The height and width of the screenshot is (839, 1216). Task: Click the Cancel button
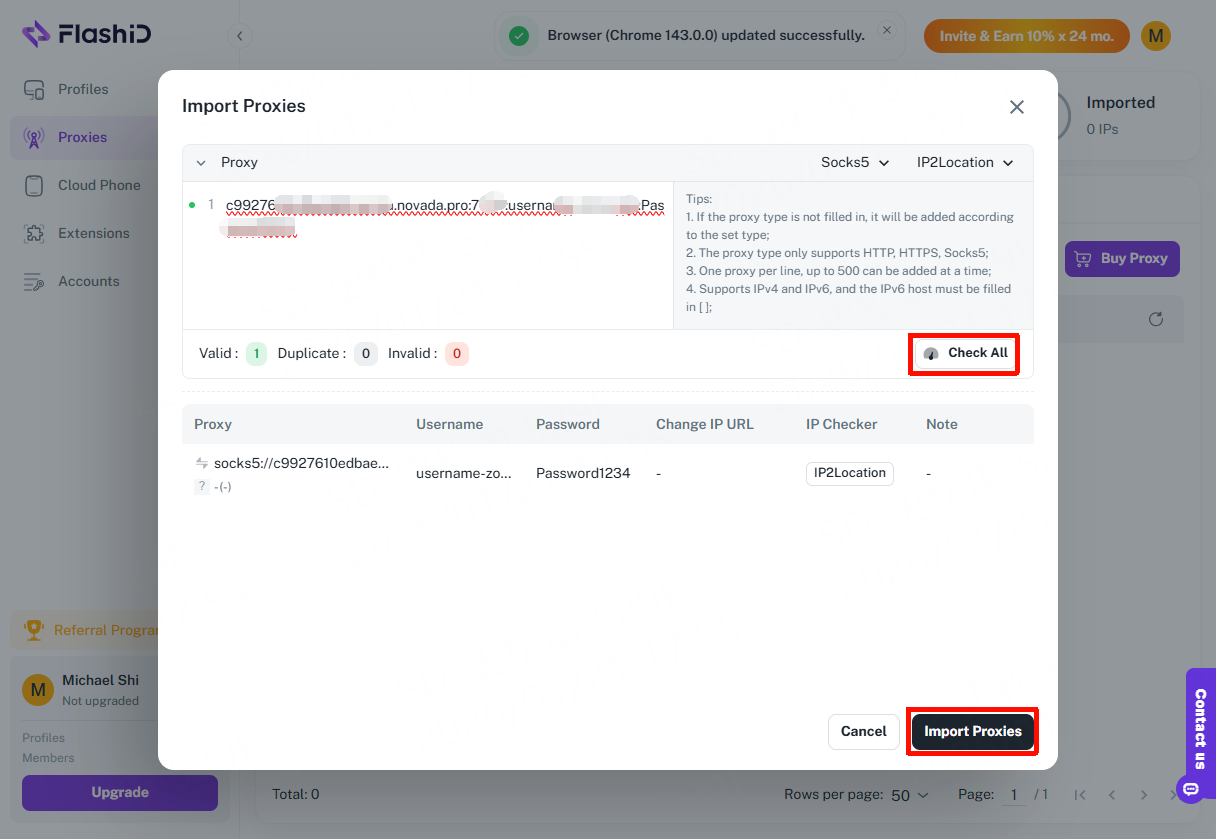863,731
